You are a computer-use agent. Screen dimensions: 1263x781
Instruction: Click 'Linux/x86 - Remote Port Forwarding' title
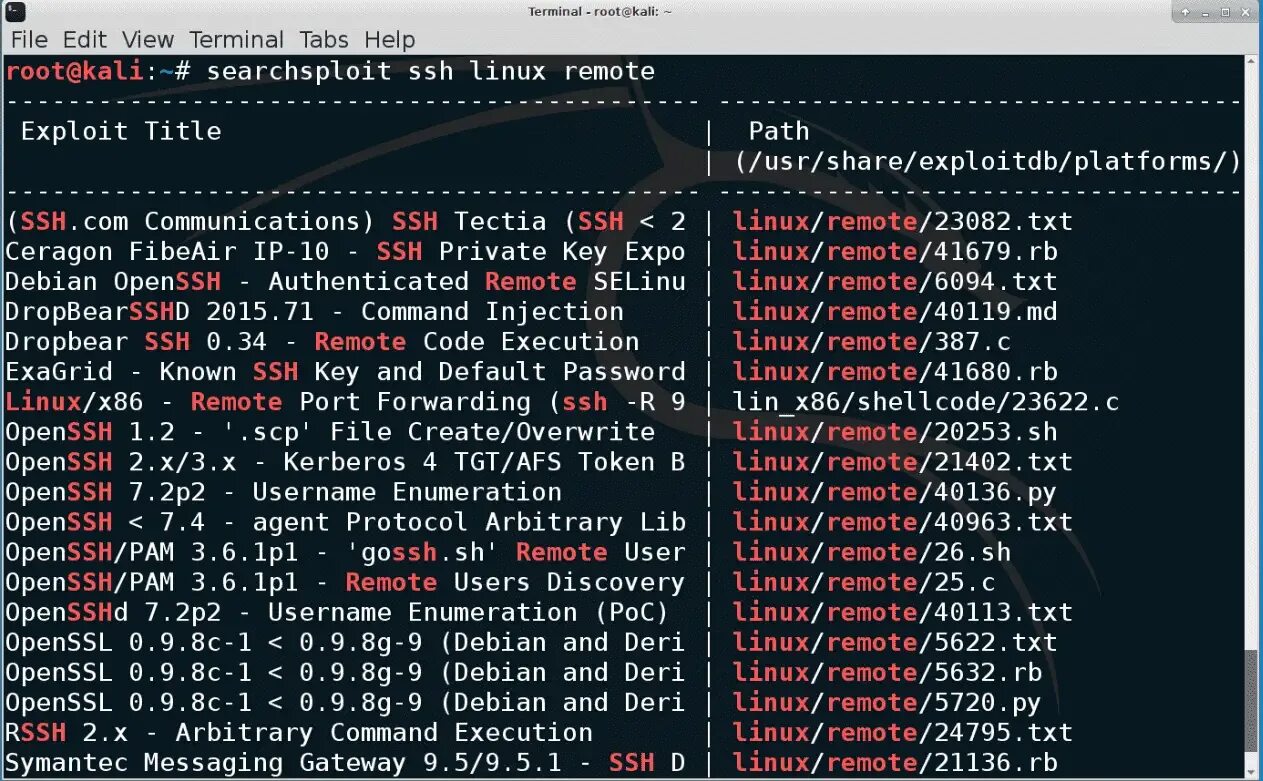tap(346, 402)
